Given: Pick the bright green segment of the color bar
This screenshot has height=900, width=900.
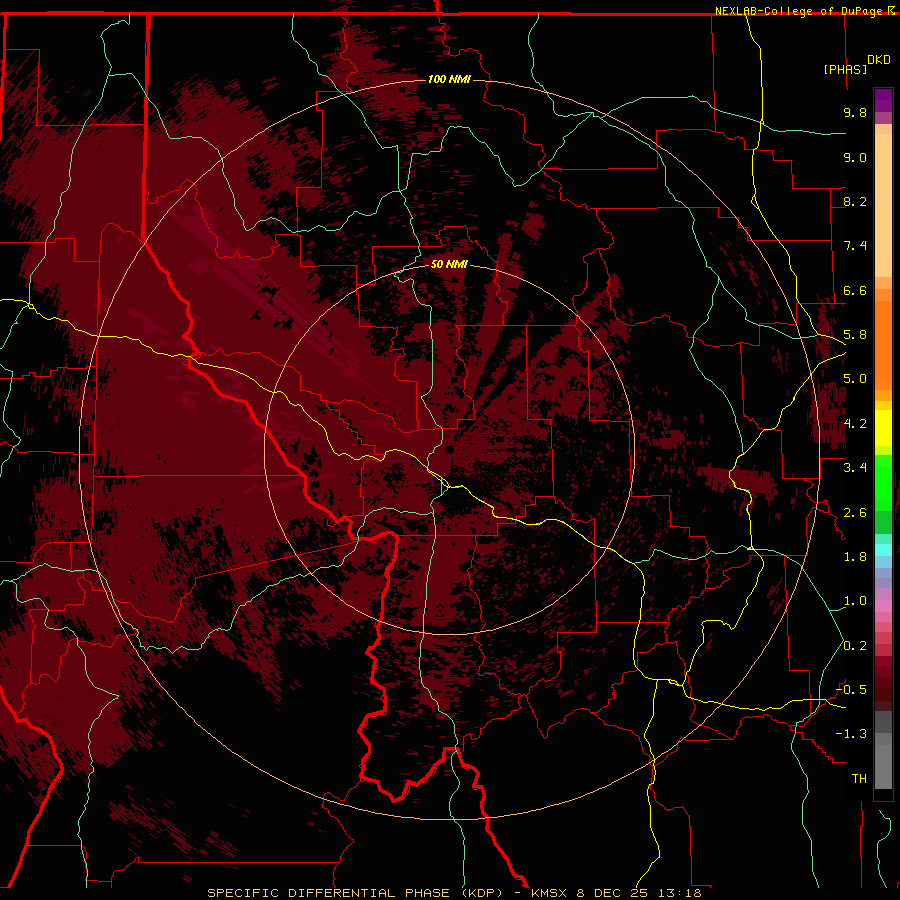Looking at the screenshot, I should (883, 483).
